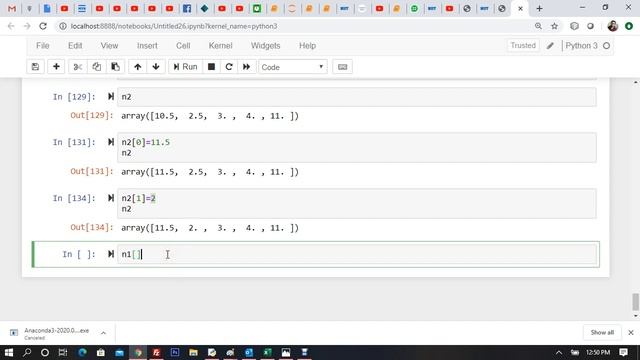Restart the kernel icon
This screenshot has height=360, width=640.
tap(229, 67)
